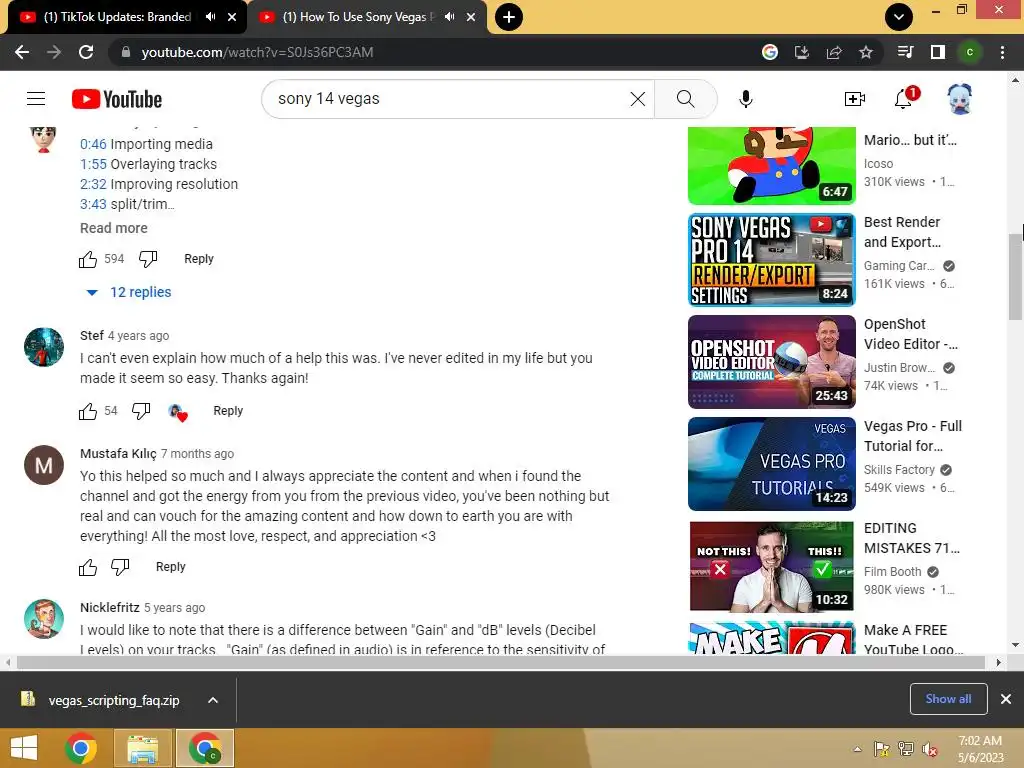
Task: Open the Create video icon
Action: click(854, 99)
